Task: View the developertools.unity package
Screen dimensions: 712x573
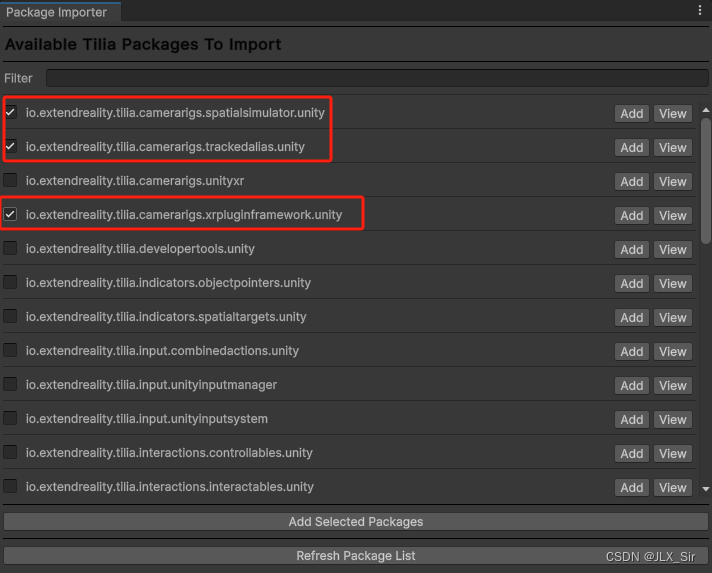Action: [x=672, y=250]
